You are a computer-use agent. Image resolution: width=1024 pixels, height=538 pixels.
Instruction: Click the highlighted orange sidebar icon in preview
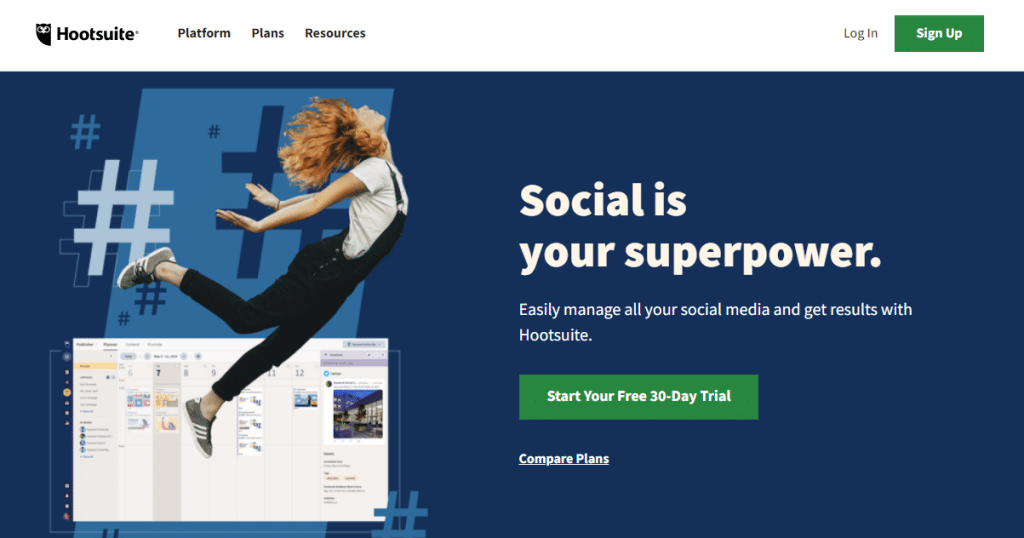[67, 392]
